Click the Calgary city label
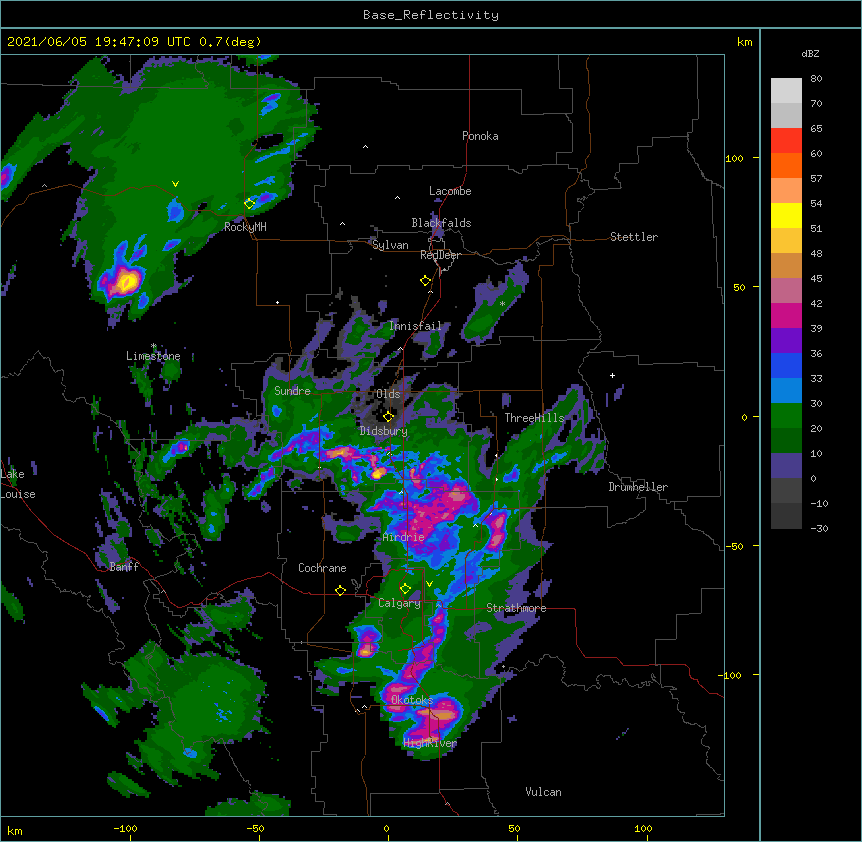862x842 pixels. coord(399,603)
